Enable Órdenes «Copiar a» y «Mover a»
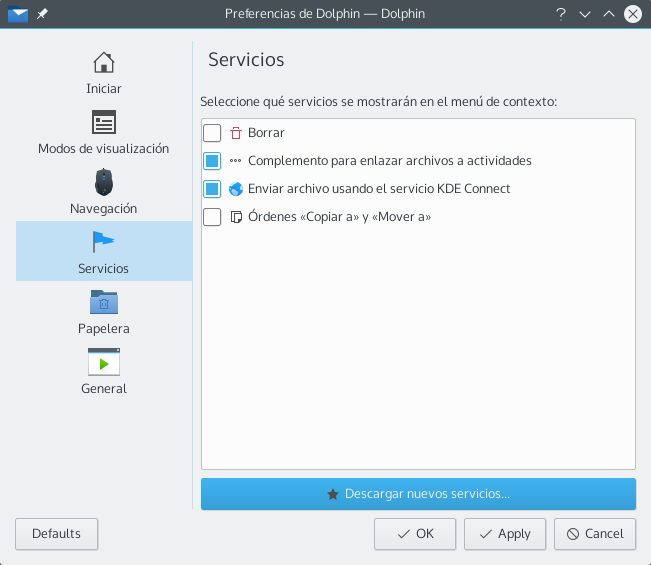Viewport: 651px width, 565px height. pyautogui.click(x=212, y=217)
